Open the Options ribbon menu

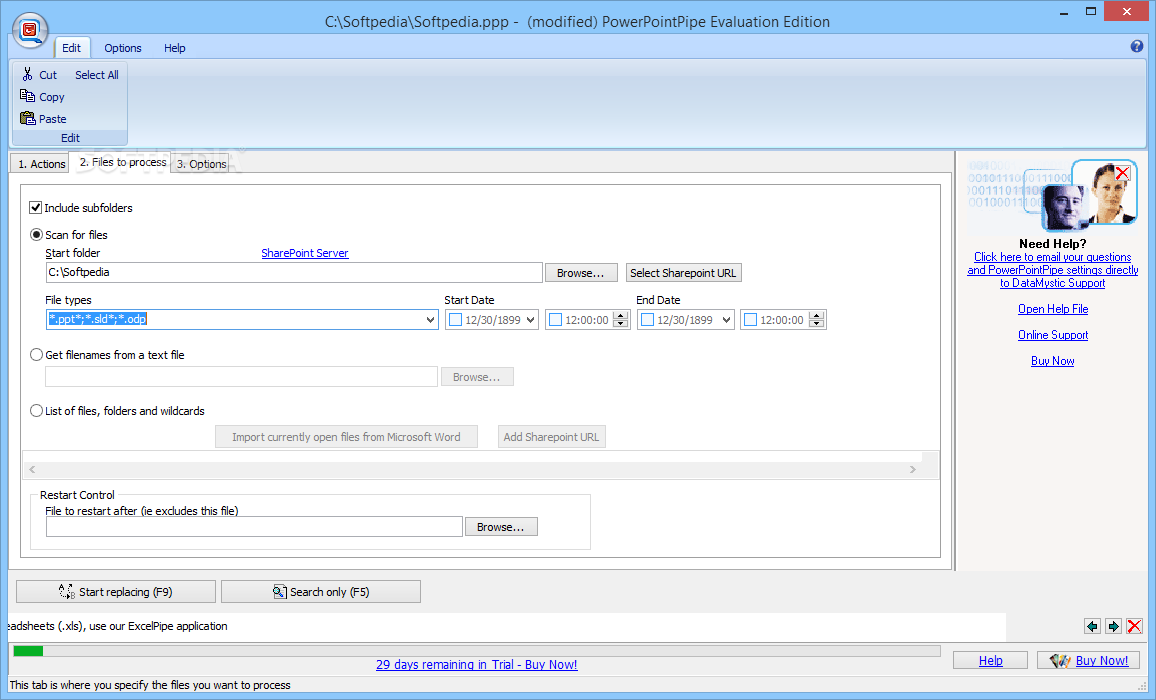point(122,48)
